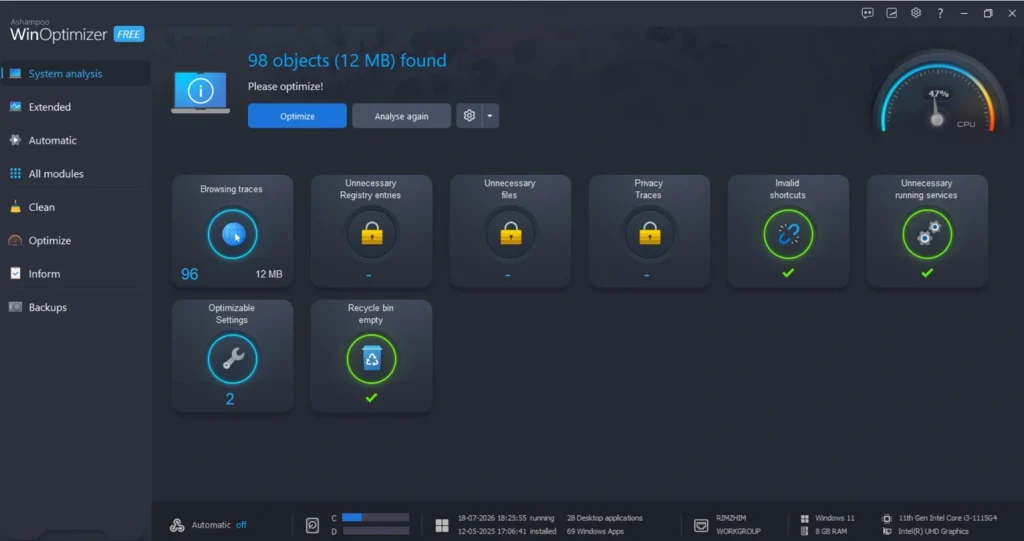Open the Optimize section in sidebar
This screenshot has height=541, width=1024.
coord(76,240)
